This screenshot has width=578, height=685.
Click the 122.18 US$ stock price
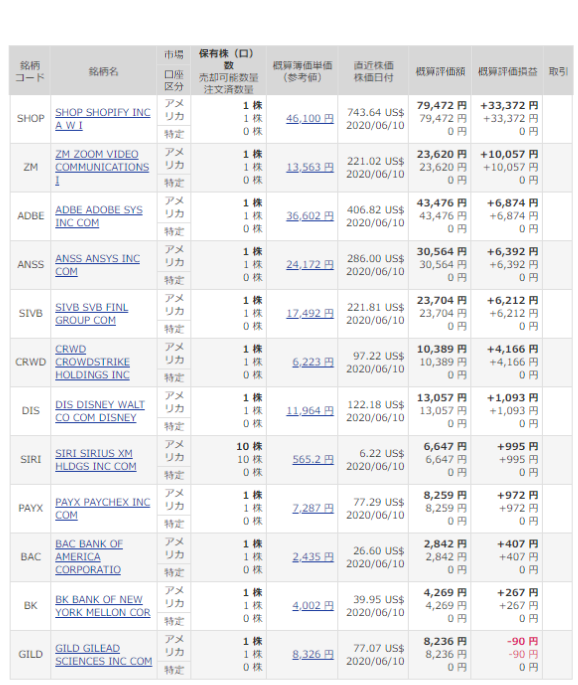coord(376,405)
